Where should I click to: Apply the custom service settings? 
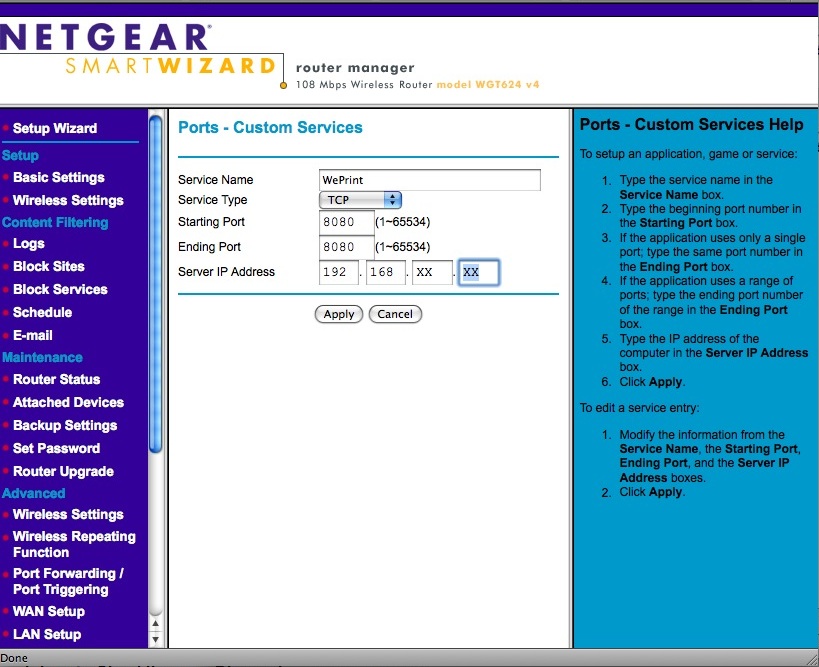coord(338,314)
